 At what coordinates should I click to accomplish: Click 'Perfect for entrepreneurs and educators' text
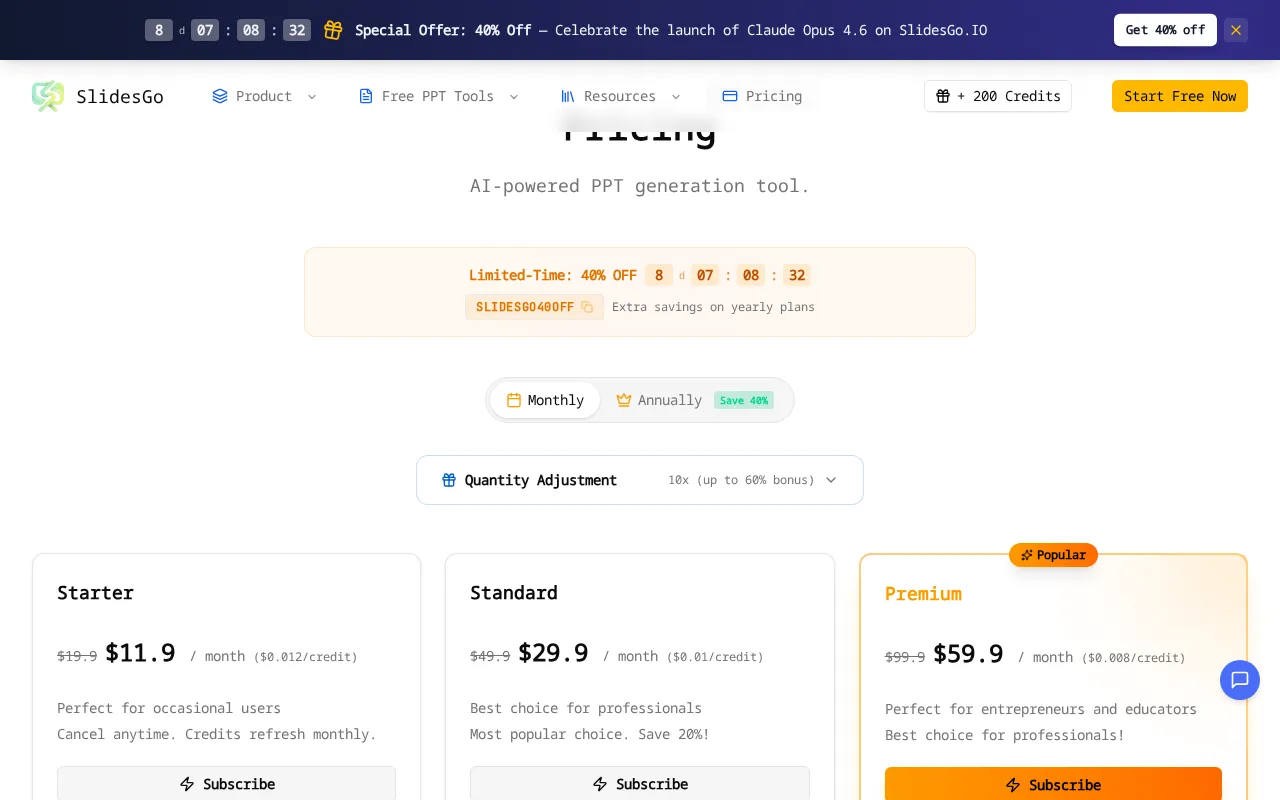pos(1041,709)
